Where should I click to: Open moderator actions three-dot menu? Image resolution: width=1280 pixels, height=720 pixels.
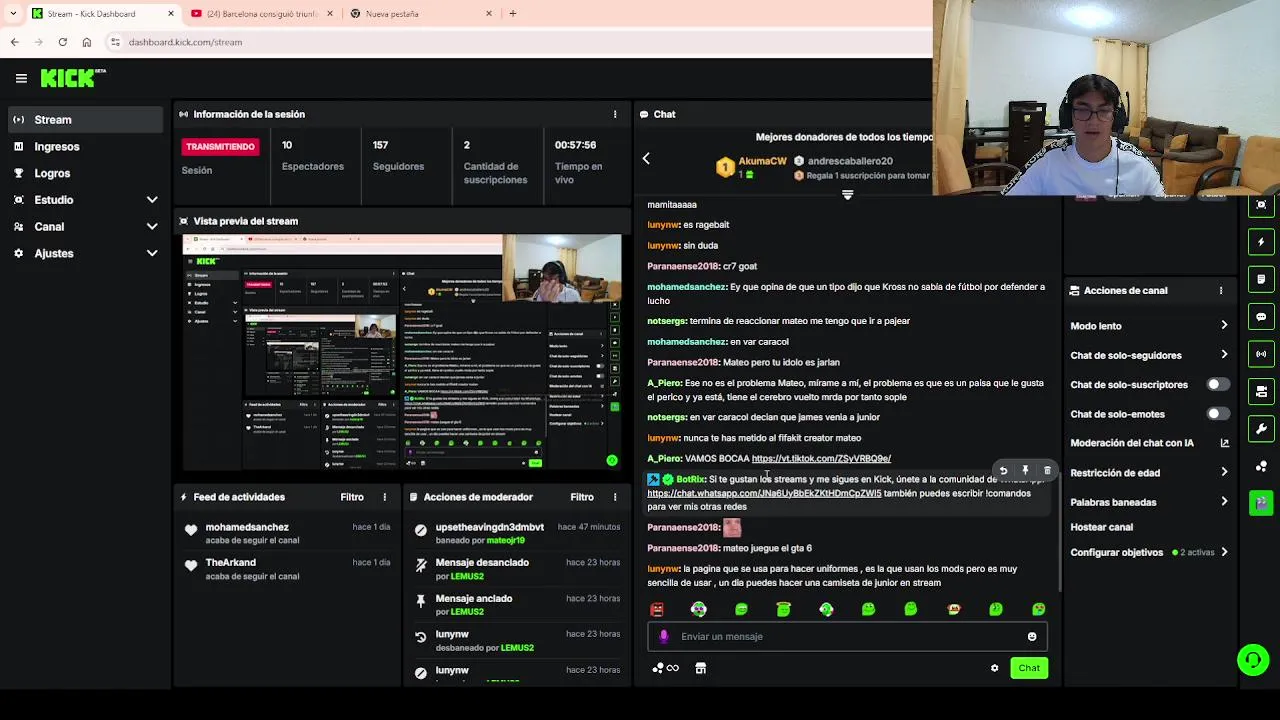[x=615, y=497]
